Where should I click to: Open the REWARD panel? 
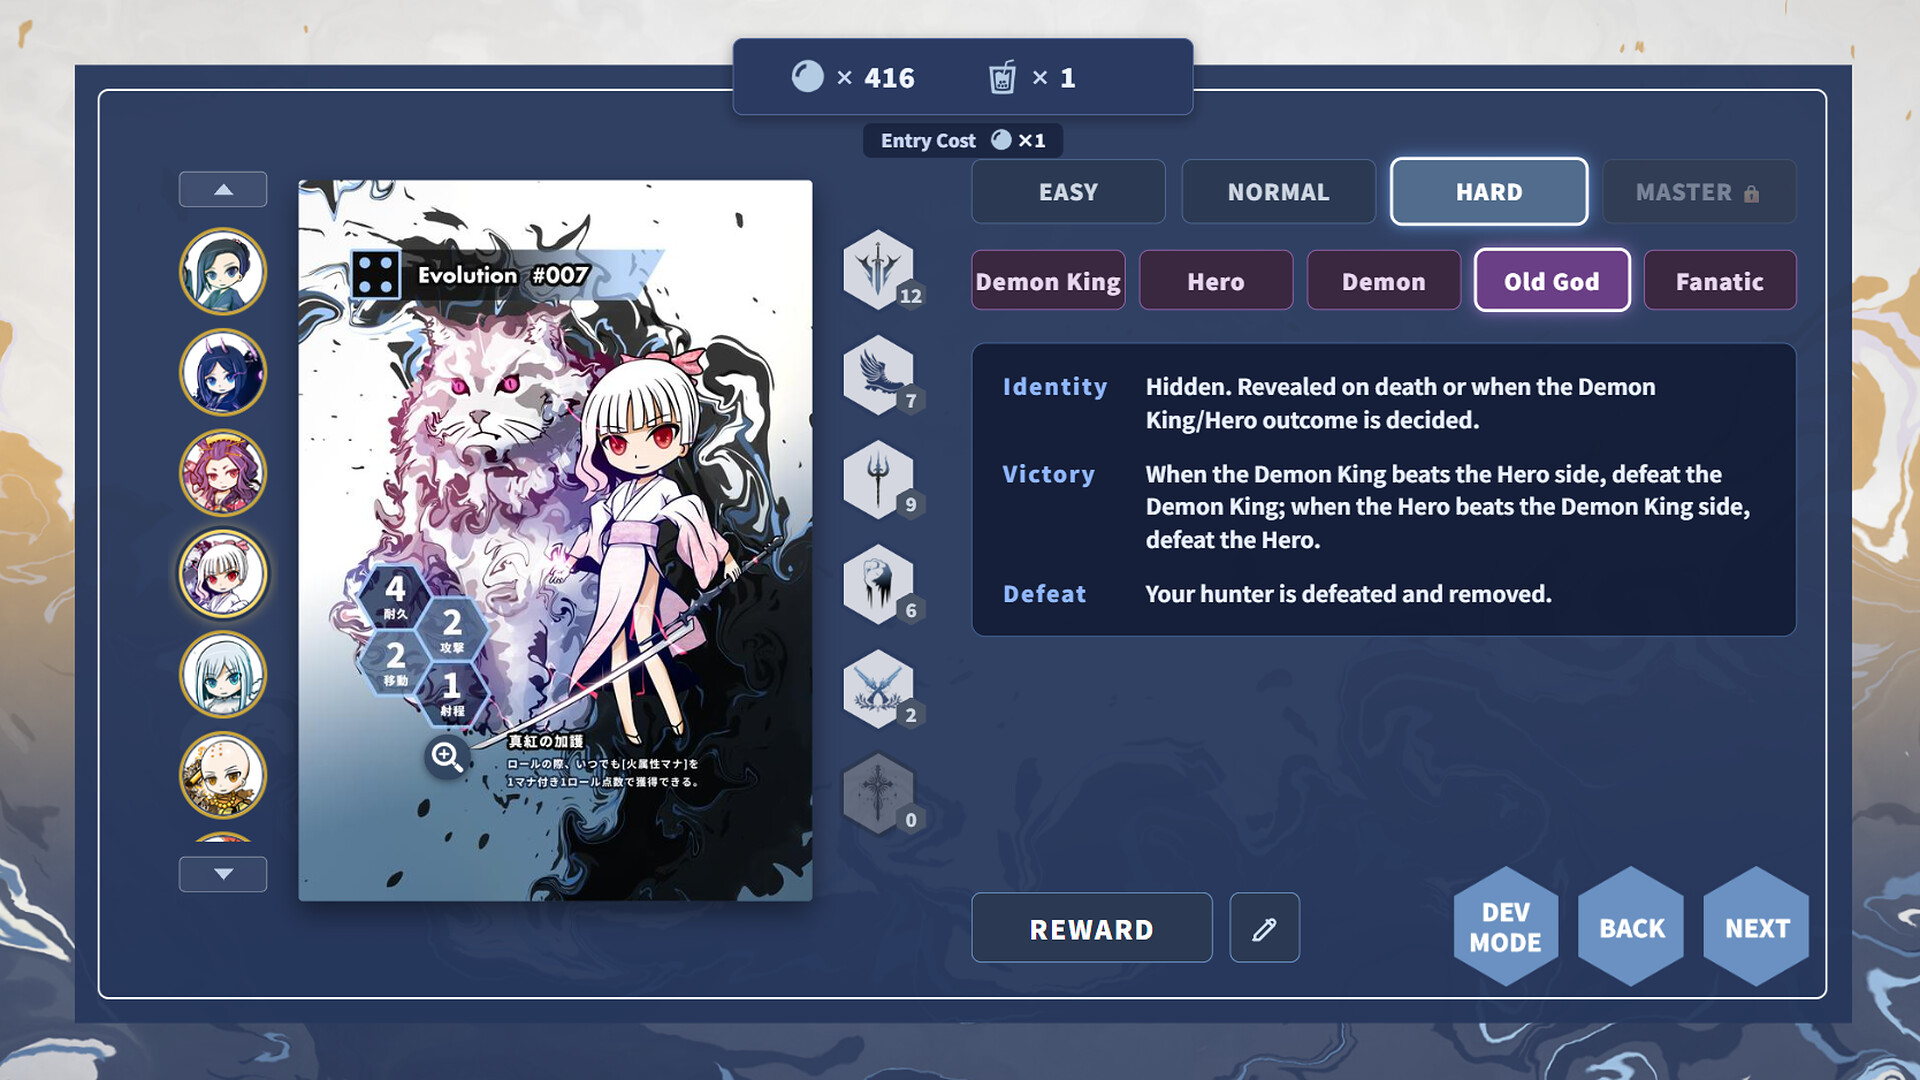[x=1092, y=928]
